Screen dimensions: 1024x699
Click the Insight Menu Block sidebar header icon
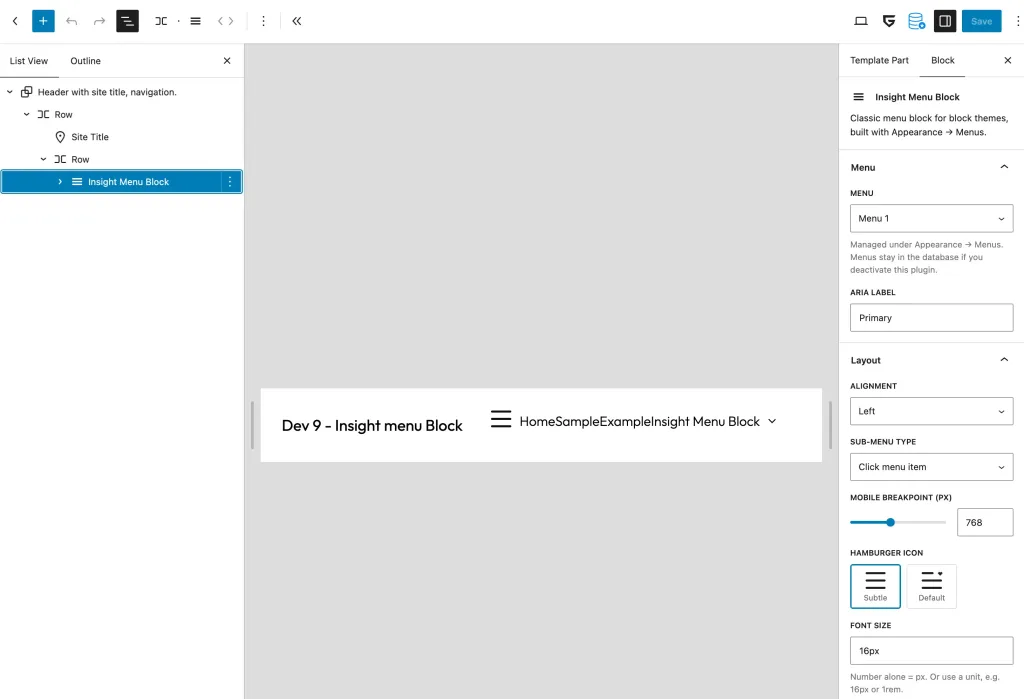coord(858,97)
